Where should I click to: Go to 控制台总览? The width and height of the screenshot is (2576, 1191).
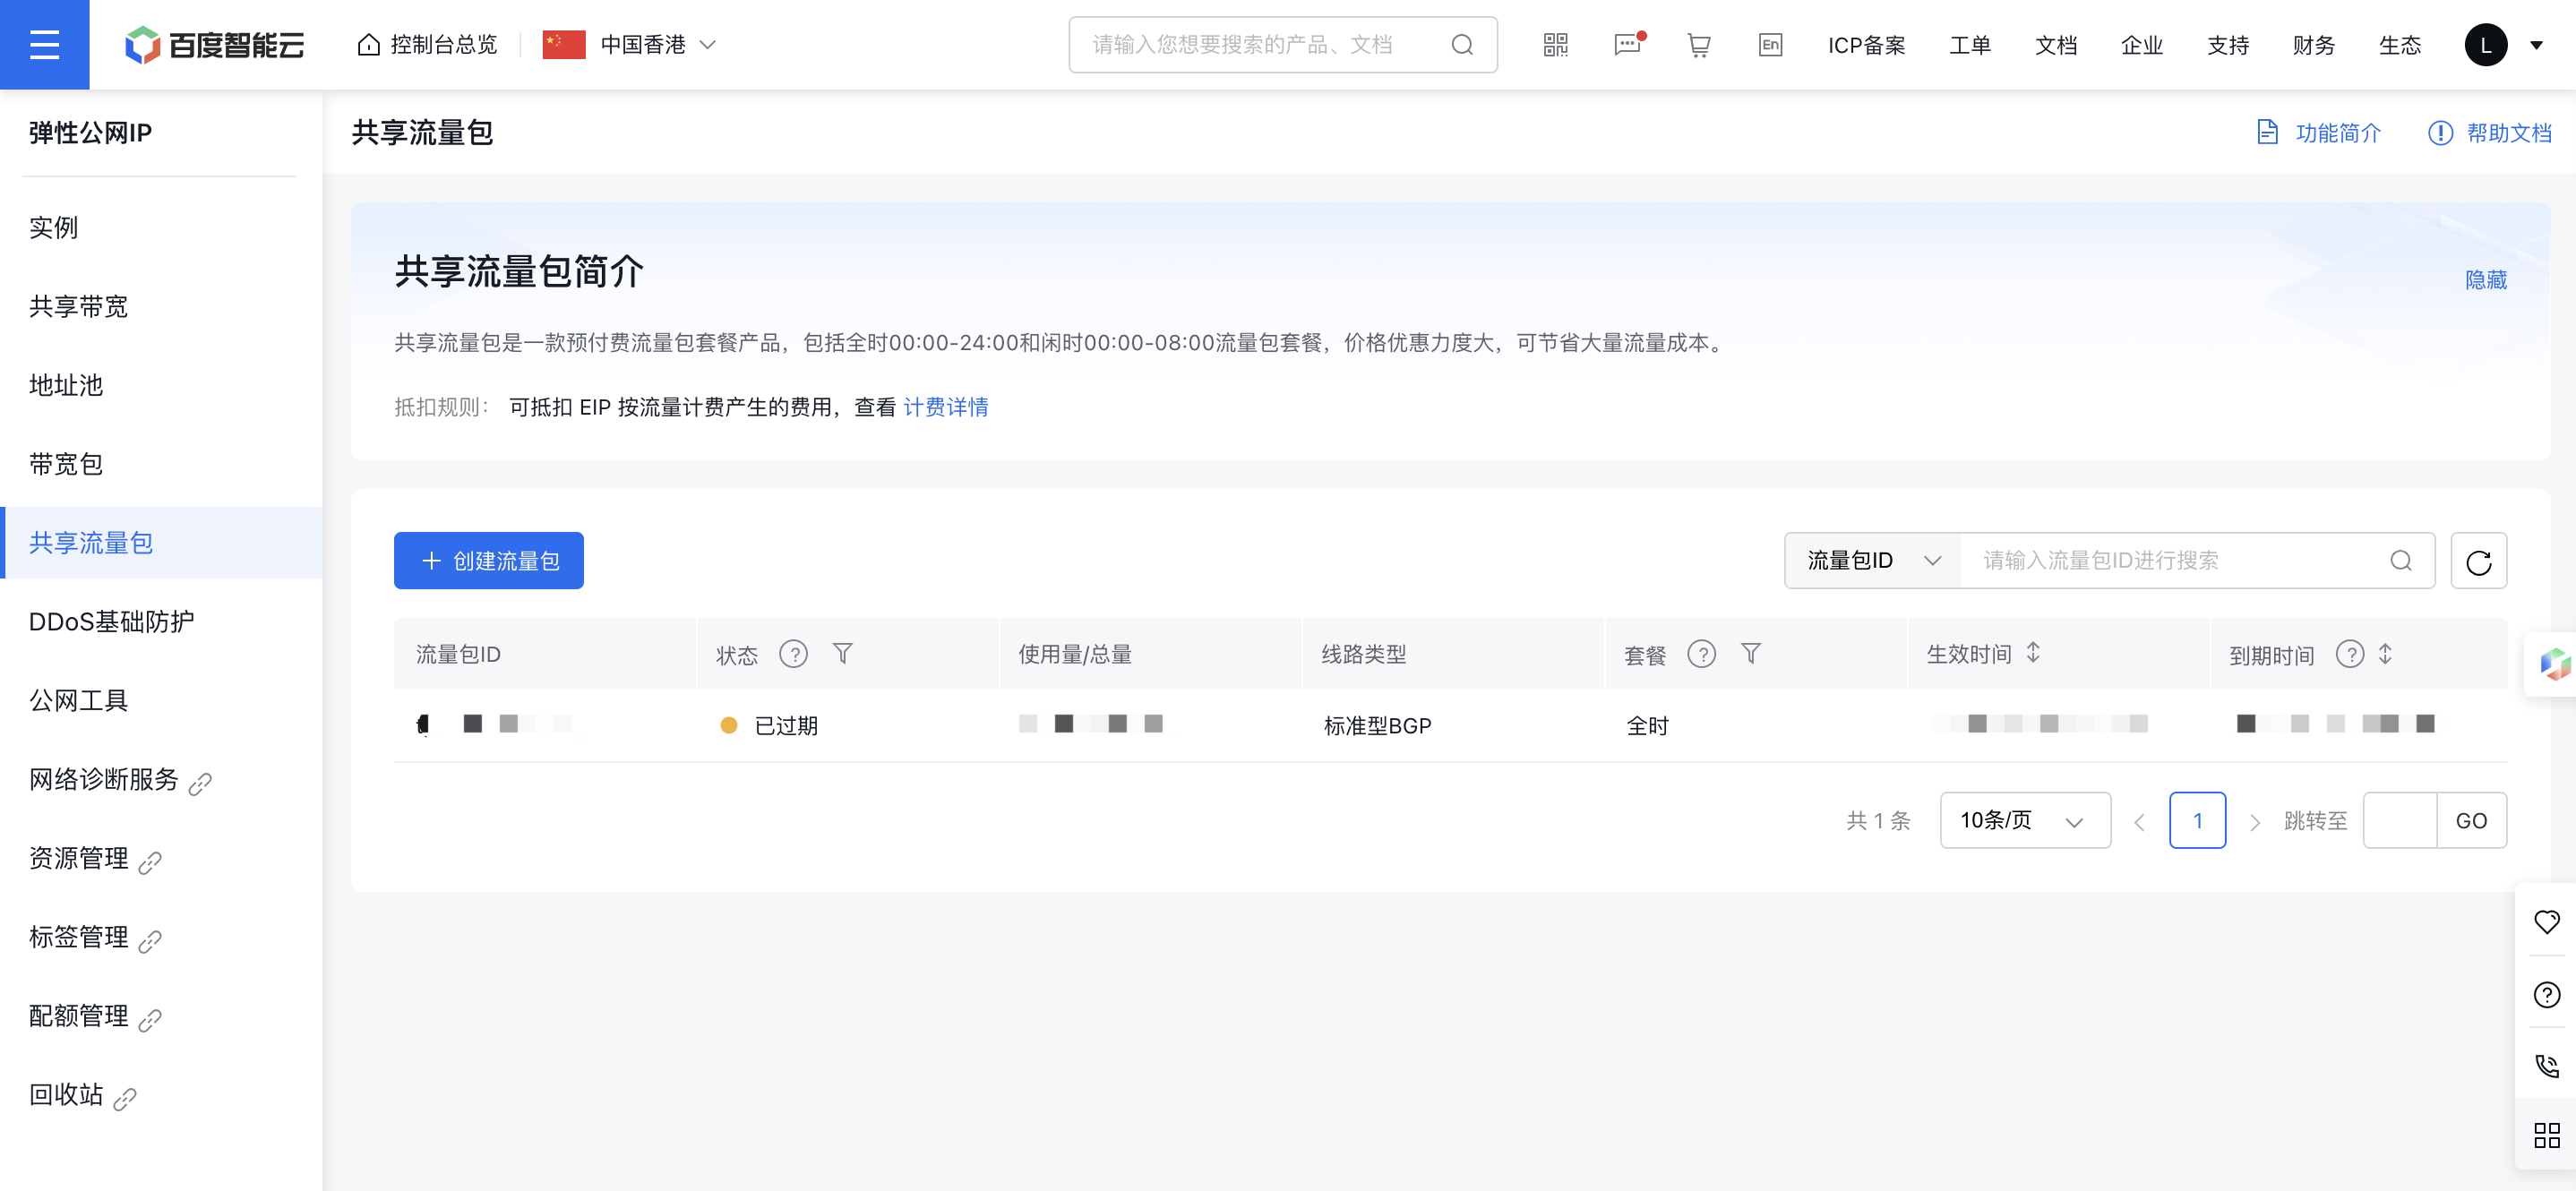427,45
